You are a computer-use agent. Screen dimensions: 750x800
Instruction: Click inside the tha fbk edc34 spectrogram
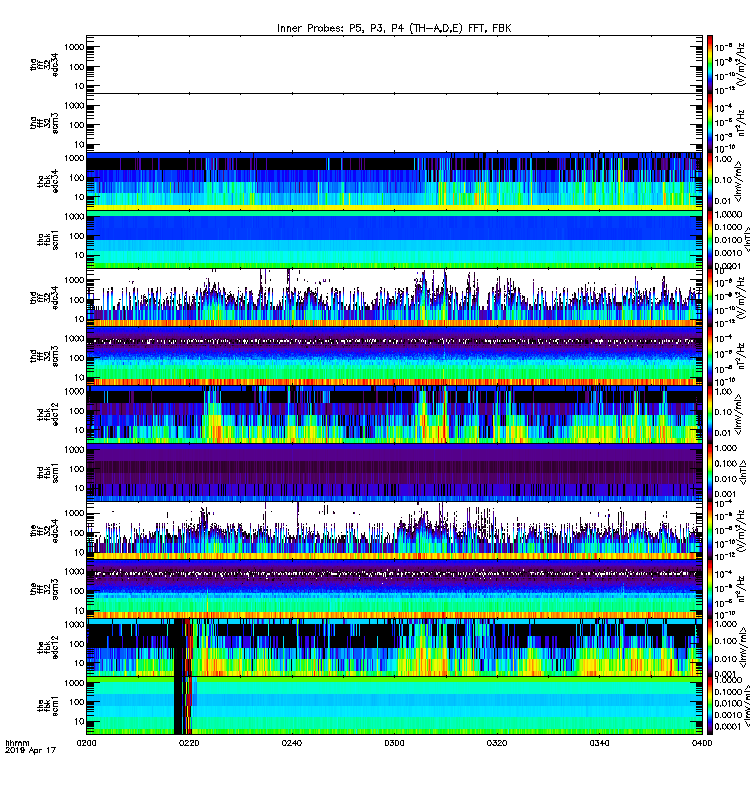click(394, 181)
